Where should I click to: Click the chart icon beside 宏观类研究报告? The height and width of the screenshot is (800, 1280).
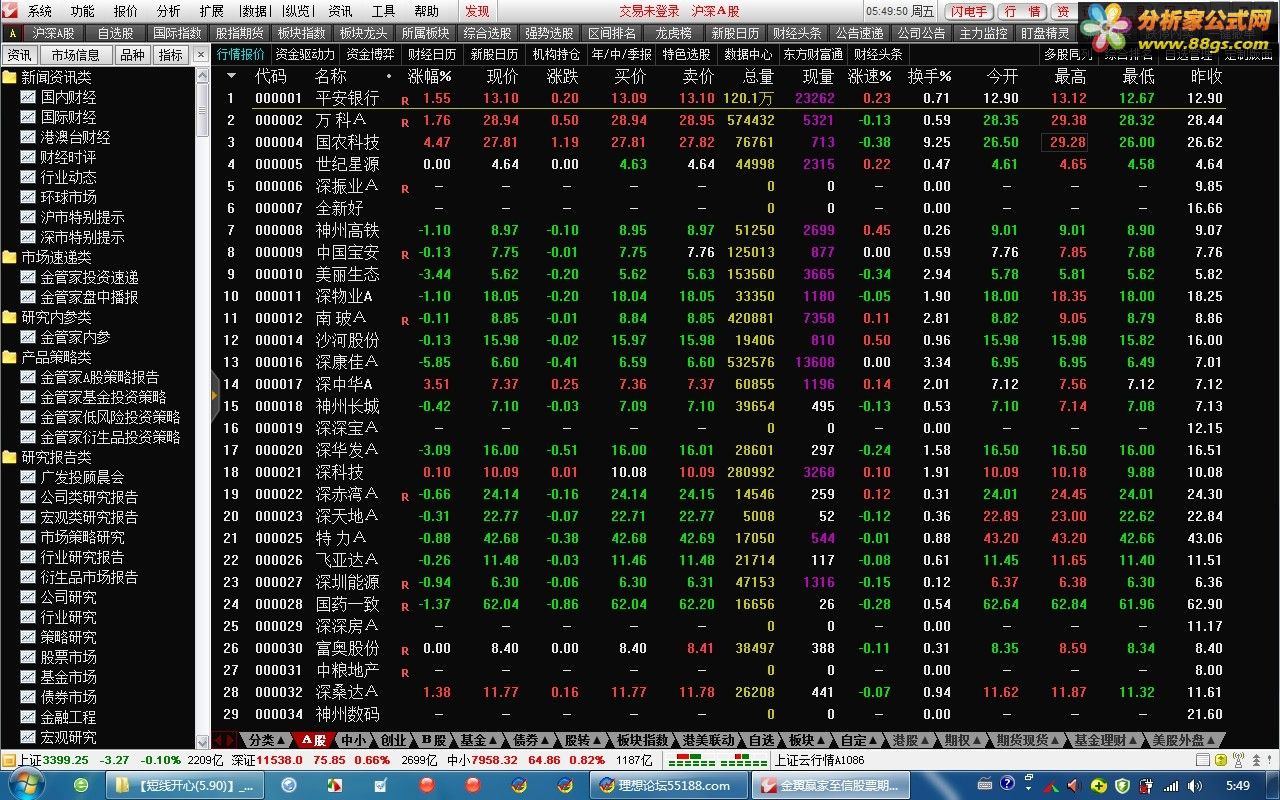pyautogui.click(x=28, y=517)
